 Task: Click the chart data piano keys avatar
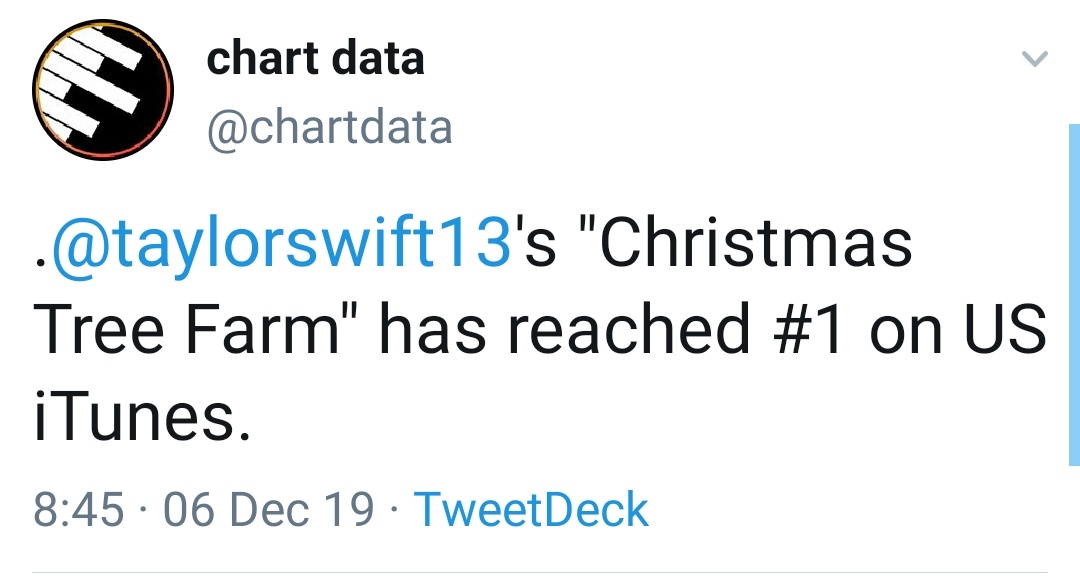(x=104, y=89)
